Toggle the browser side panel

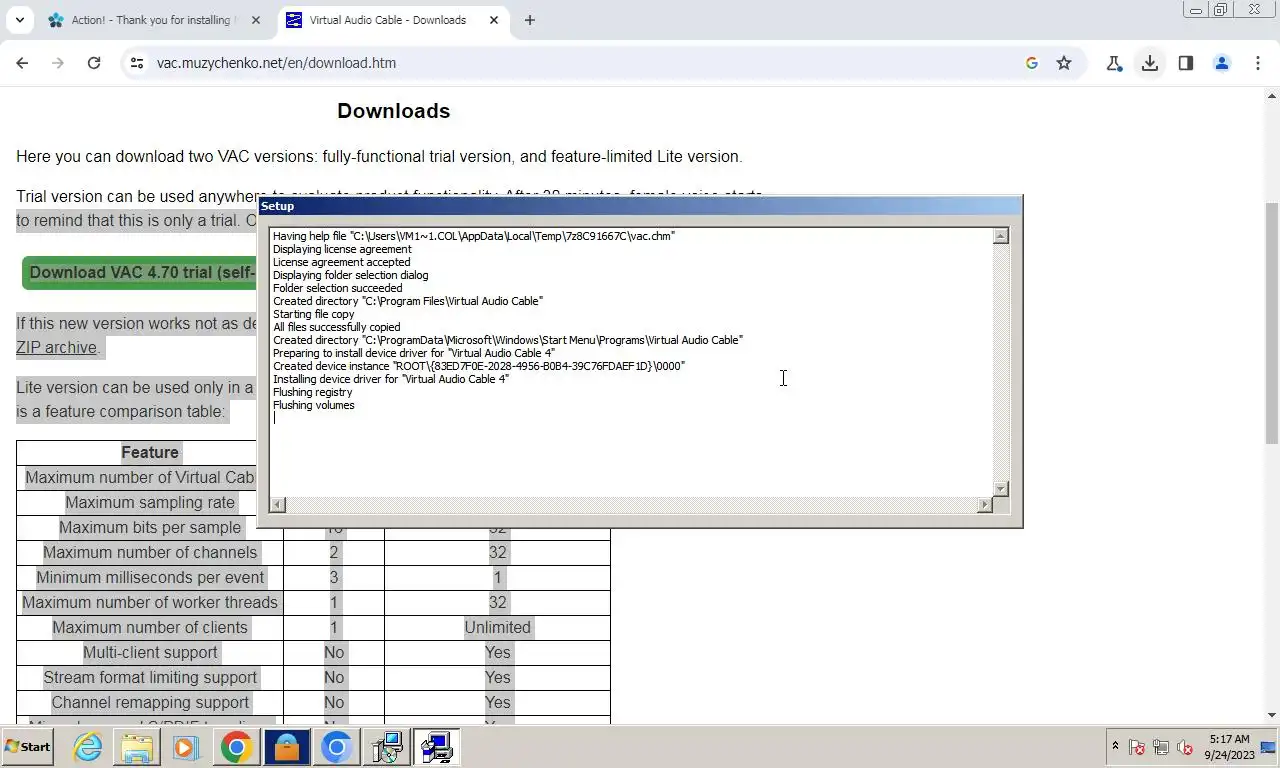click(x=1186, y=63)
